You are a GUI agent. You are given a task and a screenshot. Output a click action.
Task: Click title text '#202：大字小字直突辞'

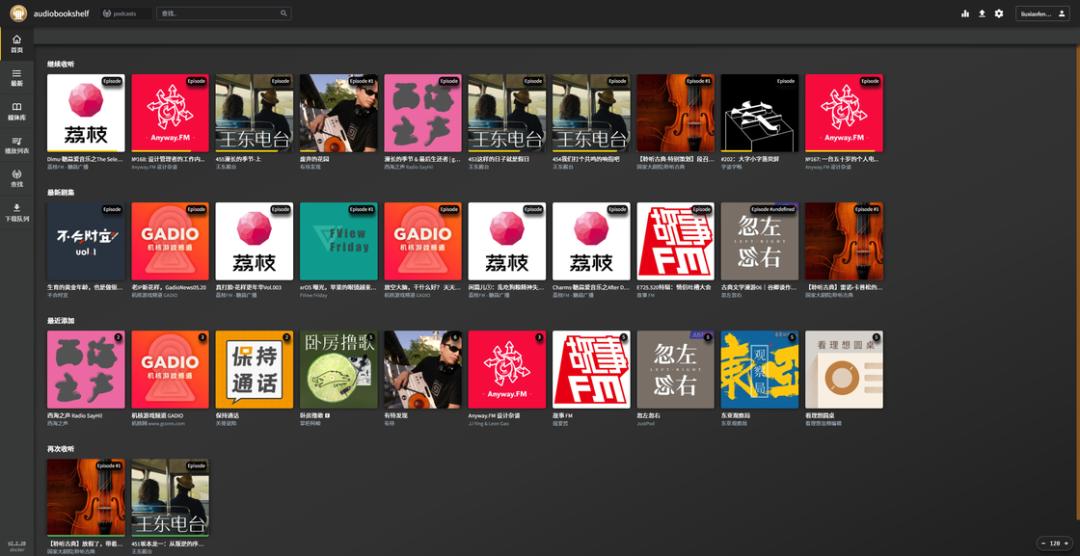[750, 159]
